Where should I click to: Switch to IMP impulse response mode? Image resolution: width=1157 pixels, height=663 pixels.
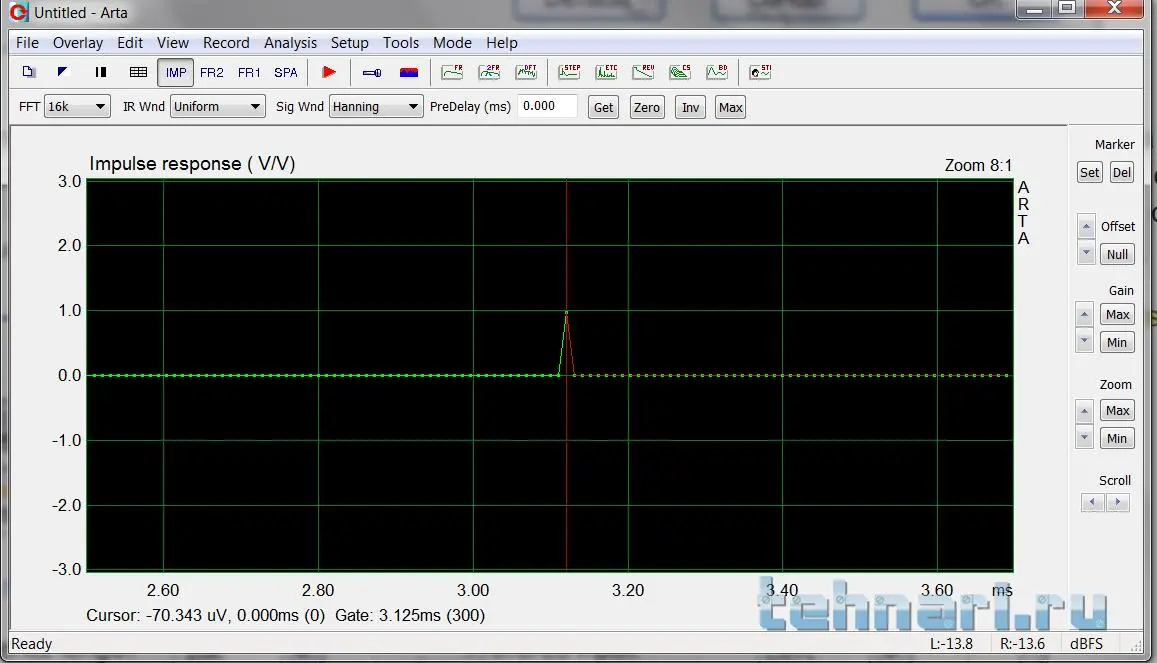pyautogui.click(x=176, y=72)
